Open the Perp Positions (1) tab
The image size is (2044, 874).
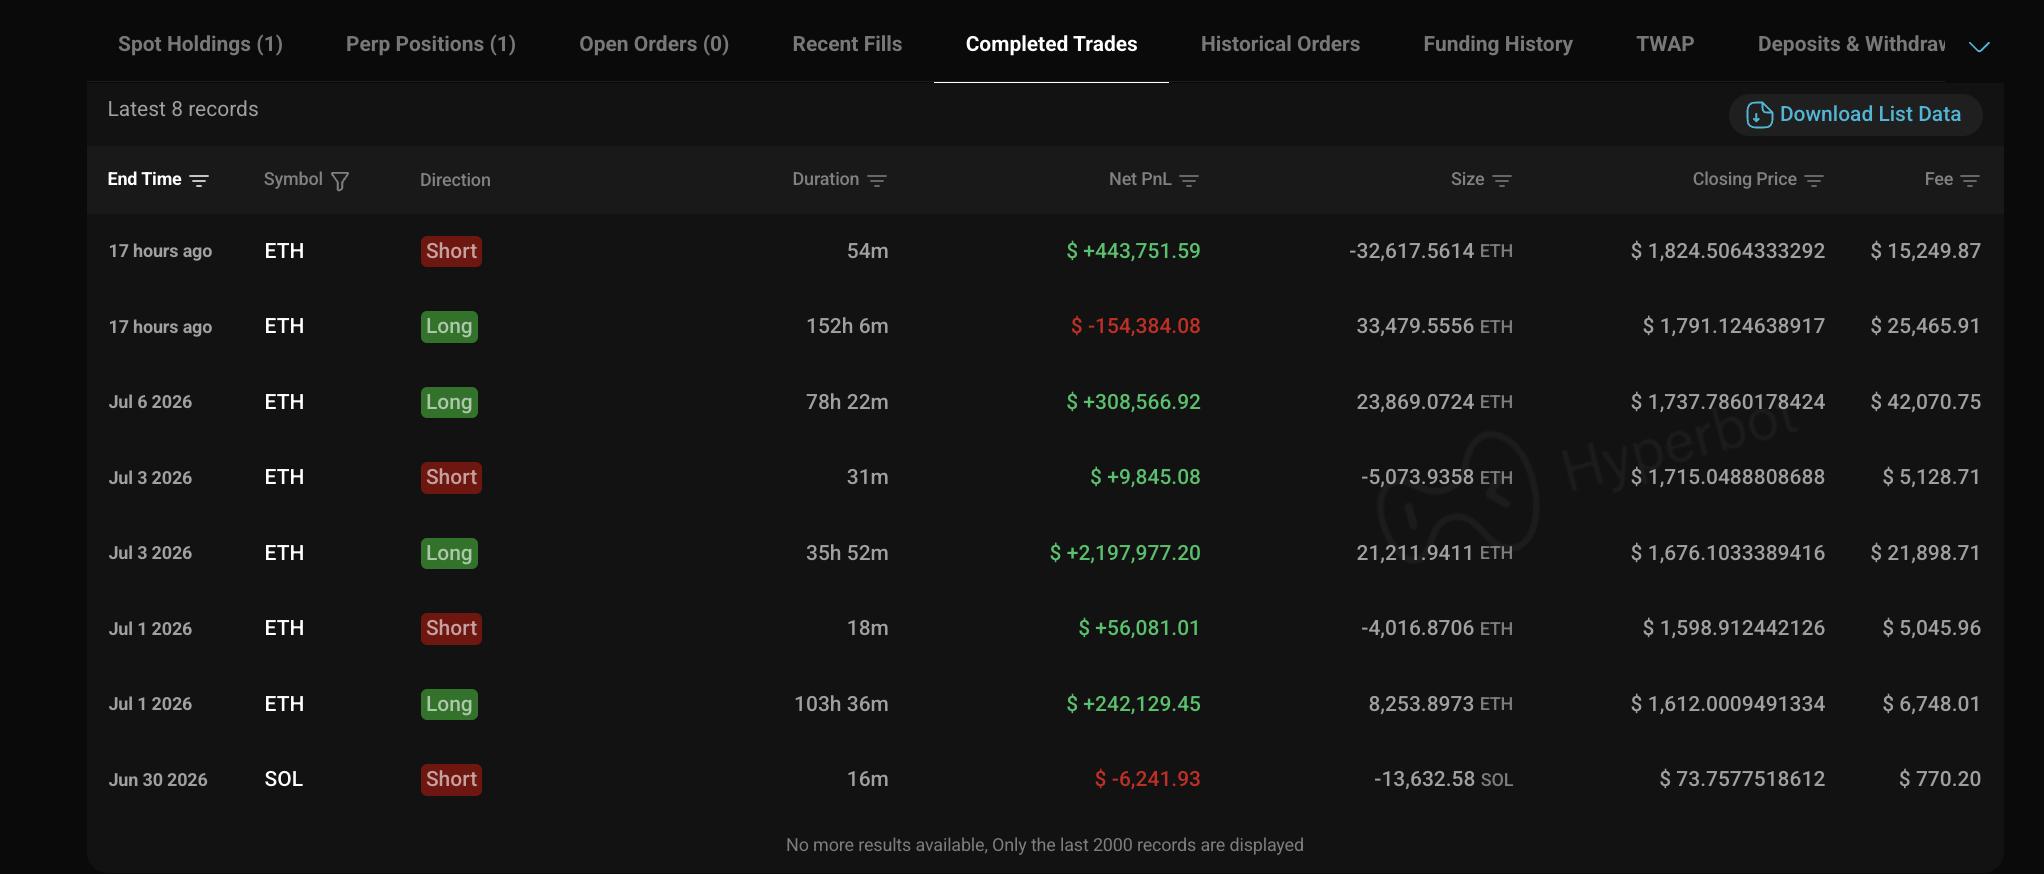click(431, 44)
